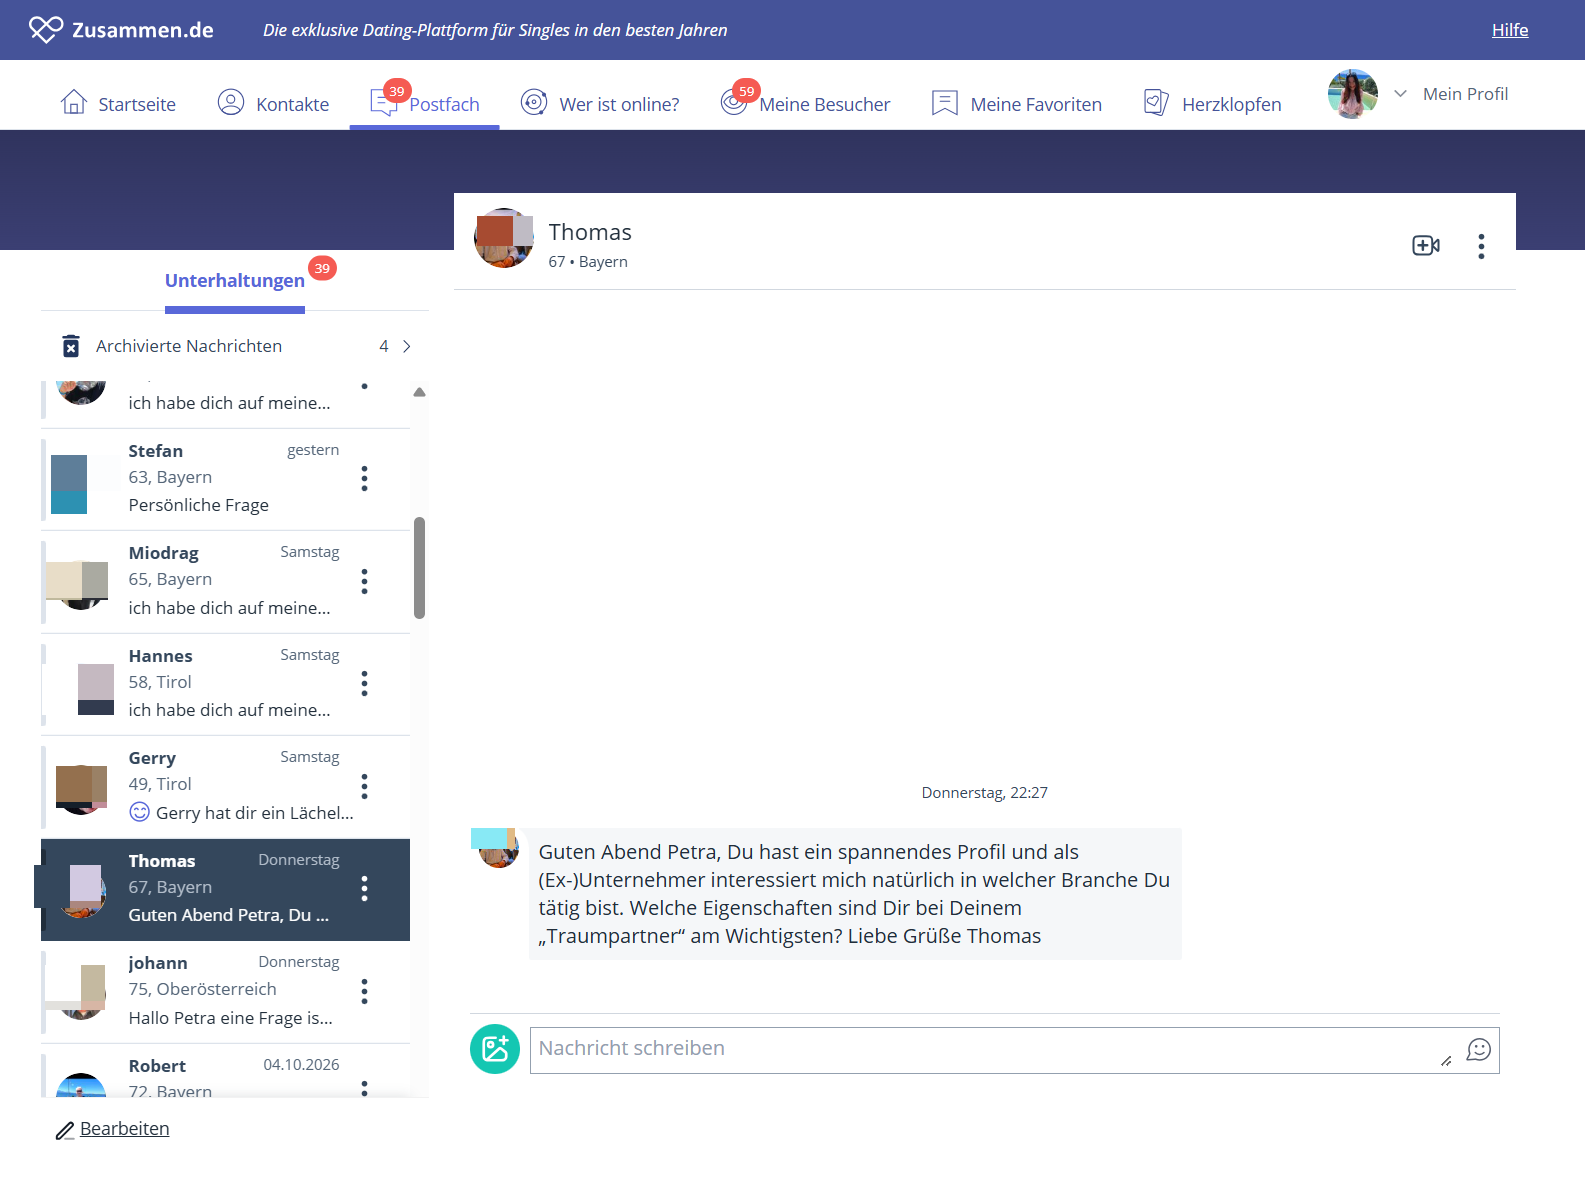1585x1182 pixels.
Task: Open the Hilfe link
Action: [x=1510, y=30]
